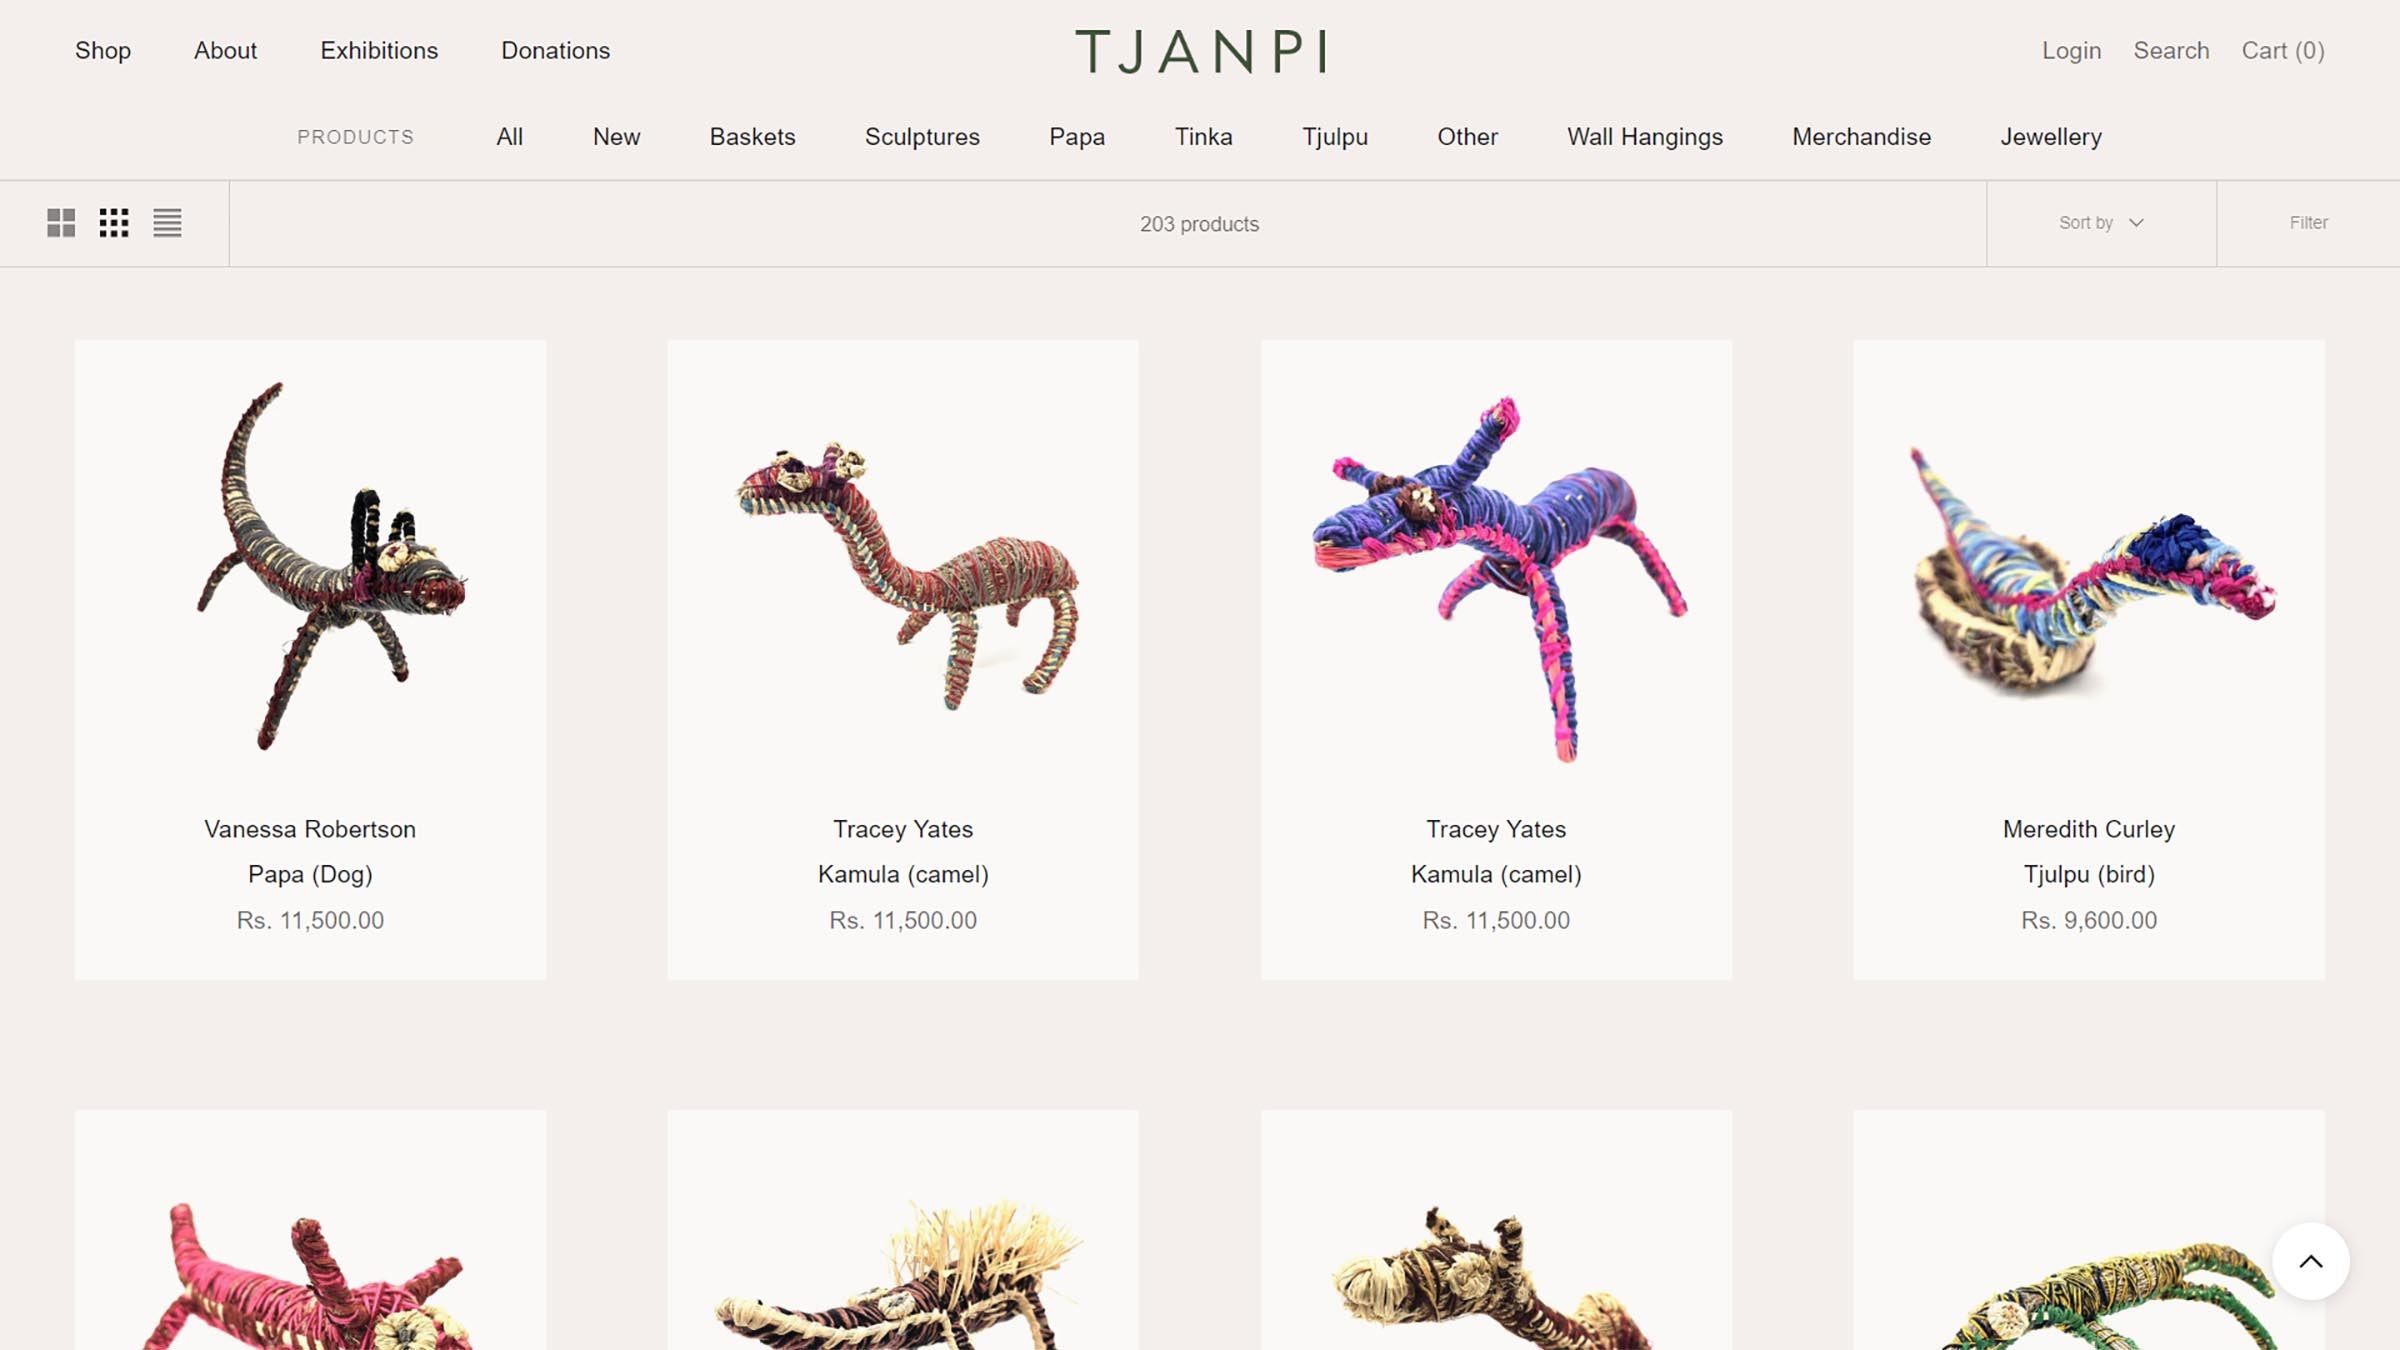
Task: Open Vanessa Robertson Papa (Dog) image
Action: [x=310, y=566]
